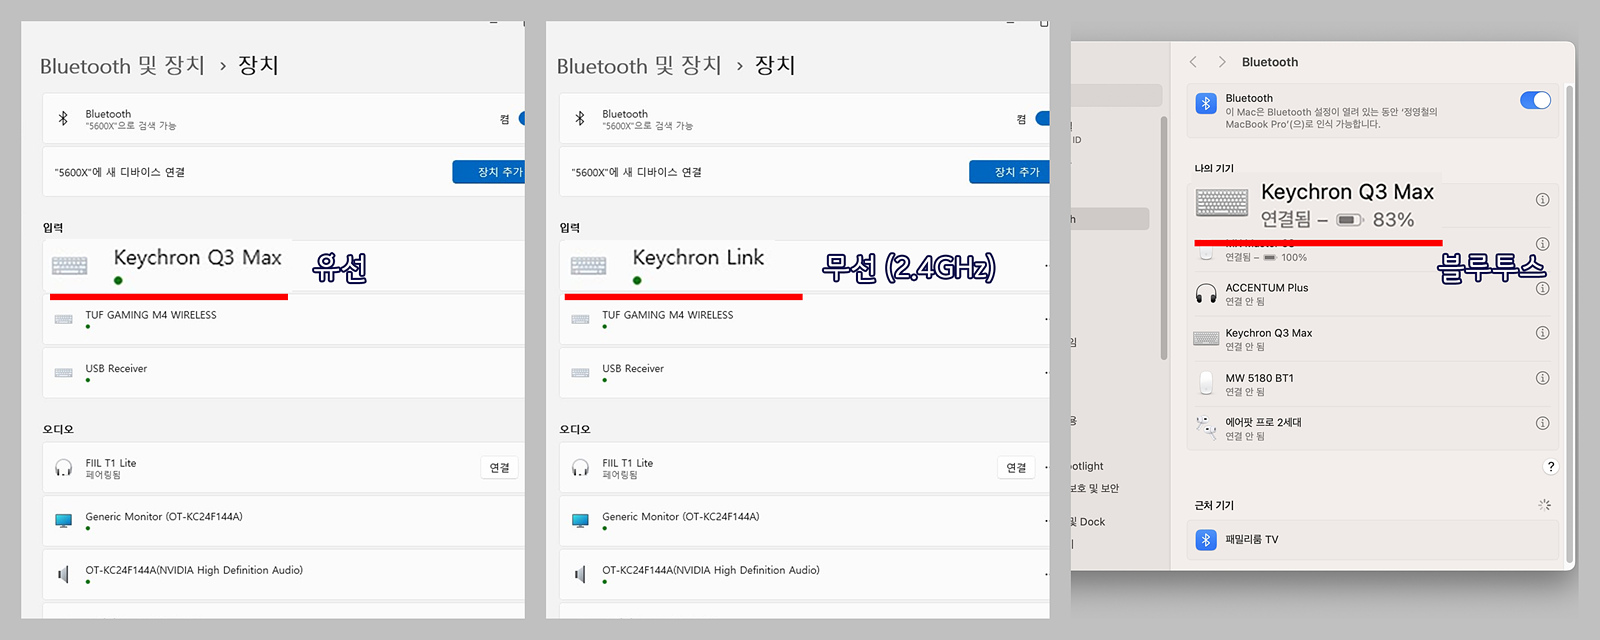Screen dimensions: 1600x640
Task: Click the Bluetooth symbol icon in the Keychron Link window
Action: 580,118
